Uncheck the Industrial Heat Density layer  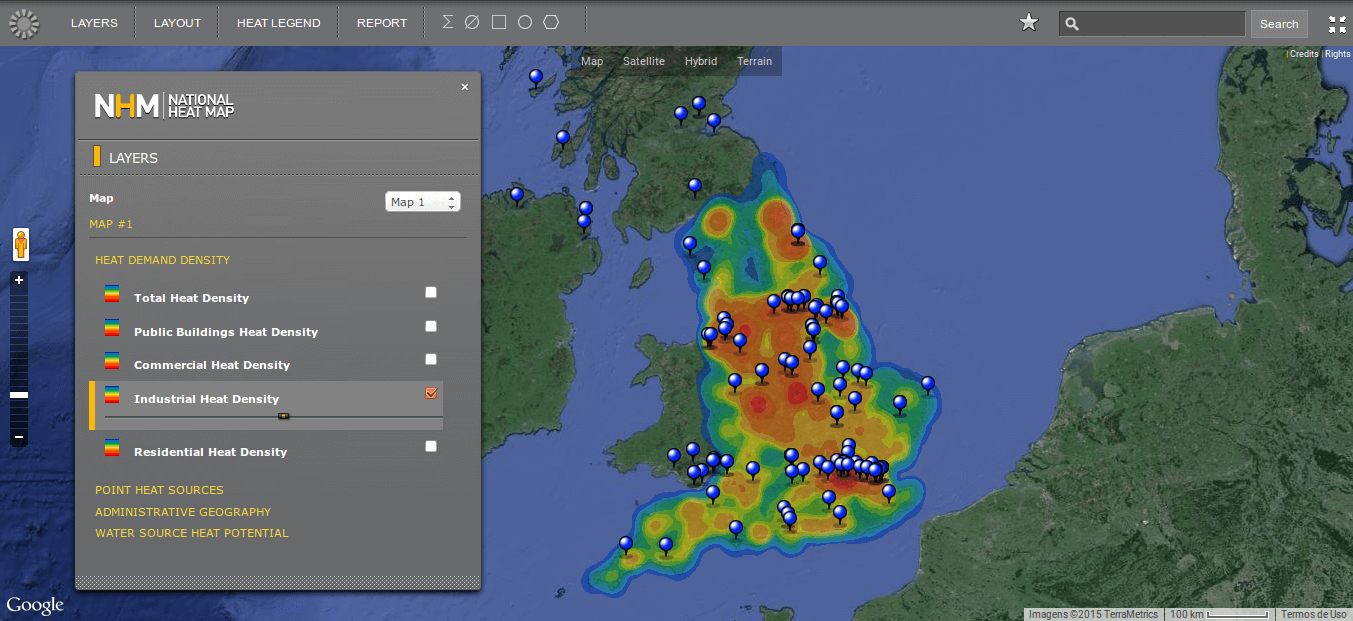tap(431, 393)
